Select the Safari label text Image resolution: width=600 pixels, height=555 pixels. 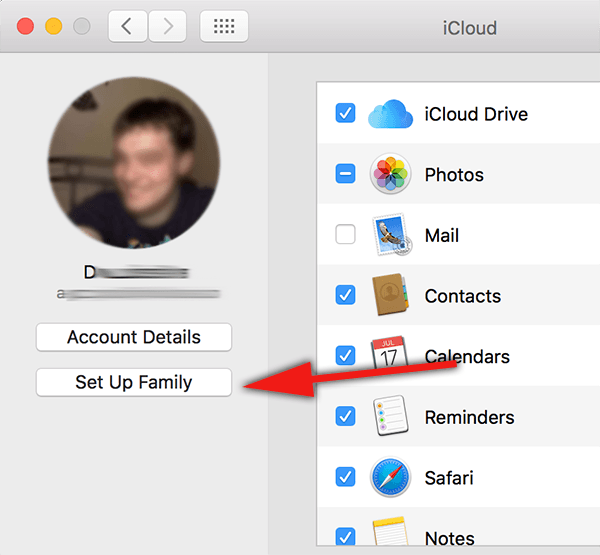(x=449, y=478)
